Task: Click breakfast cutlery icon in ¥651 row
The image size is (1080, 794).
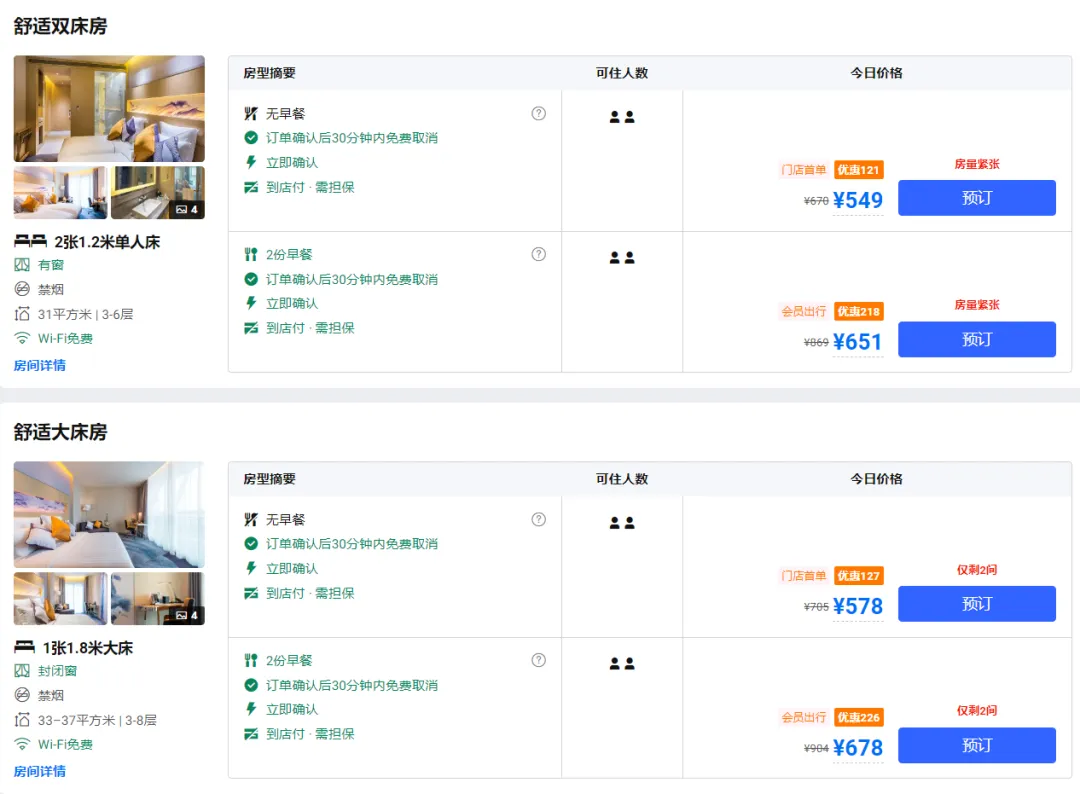Action: click(251, 255)
